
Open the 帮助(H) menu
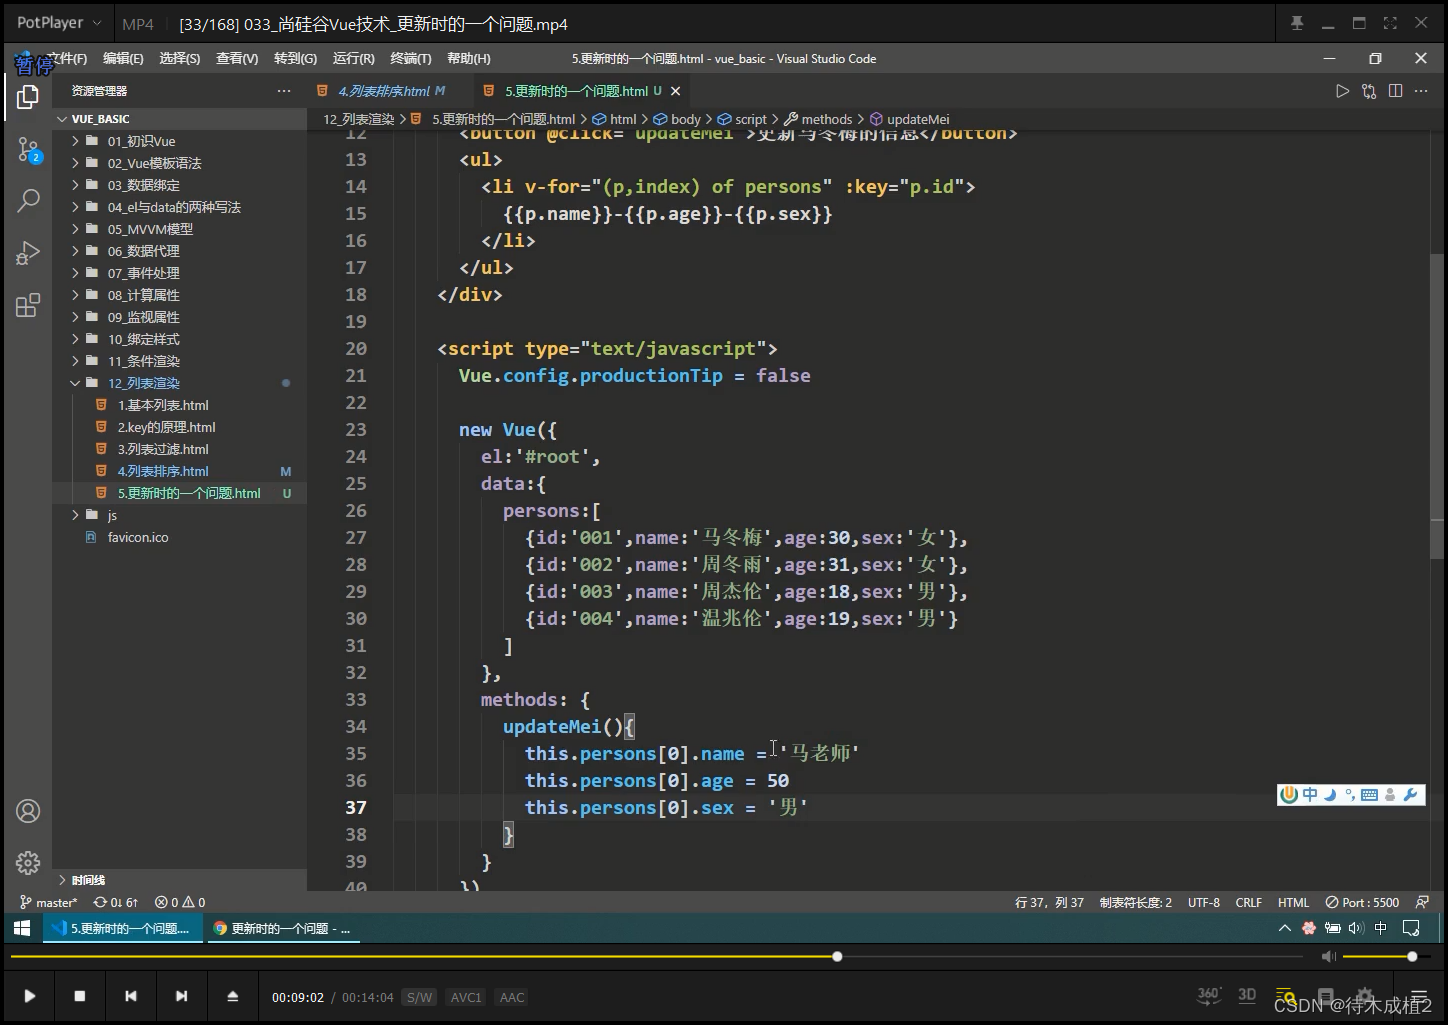(x=469, y=59)
